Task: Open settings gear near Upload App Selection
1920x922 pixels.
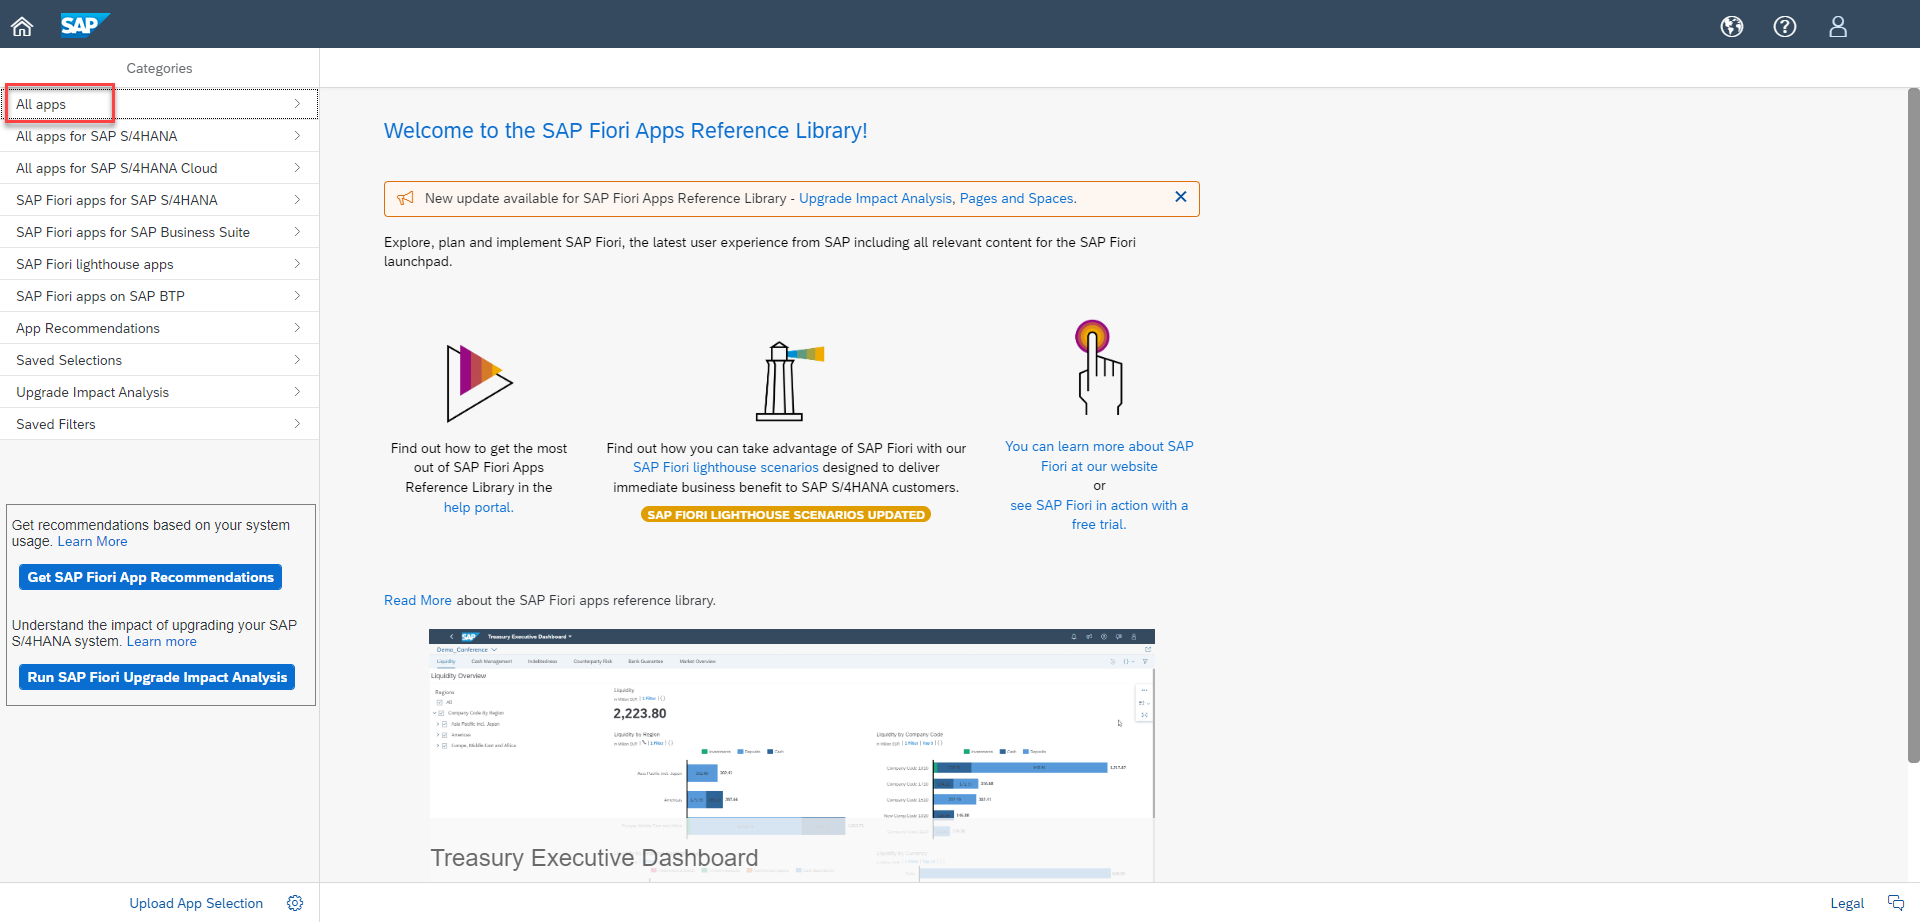Action: 295,903
